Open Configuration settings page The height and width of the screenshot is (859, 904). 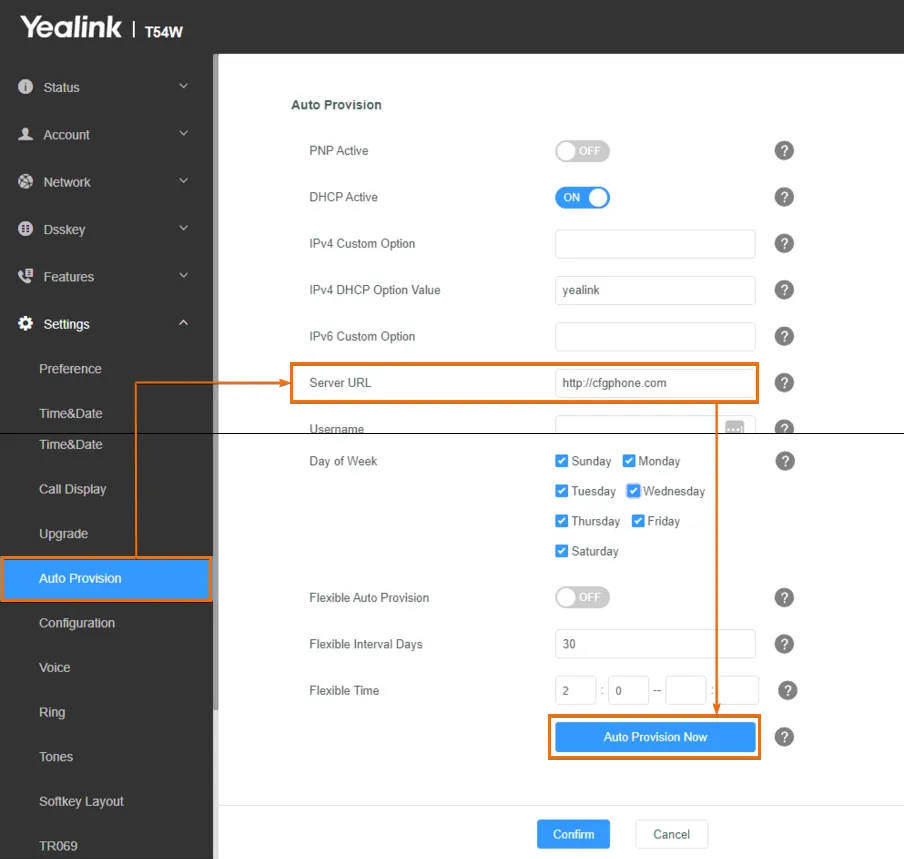77,623
